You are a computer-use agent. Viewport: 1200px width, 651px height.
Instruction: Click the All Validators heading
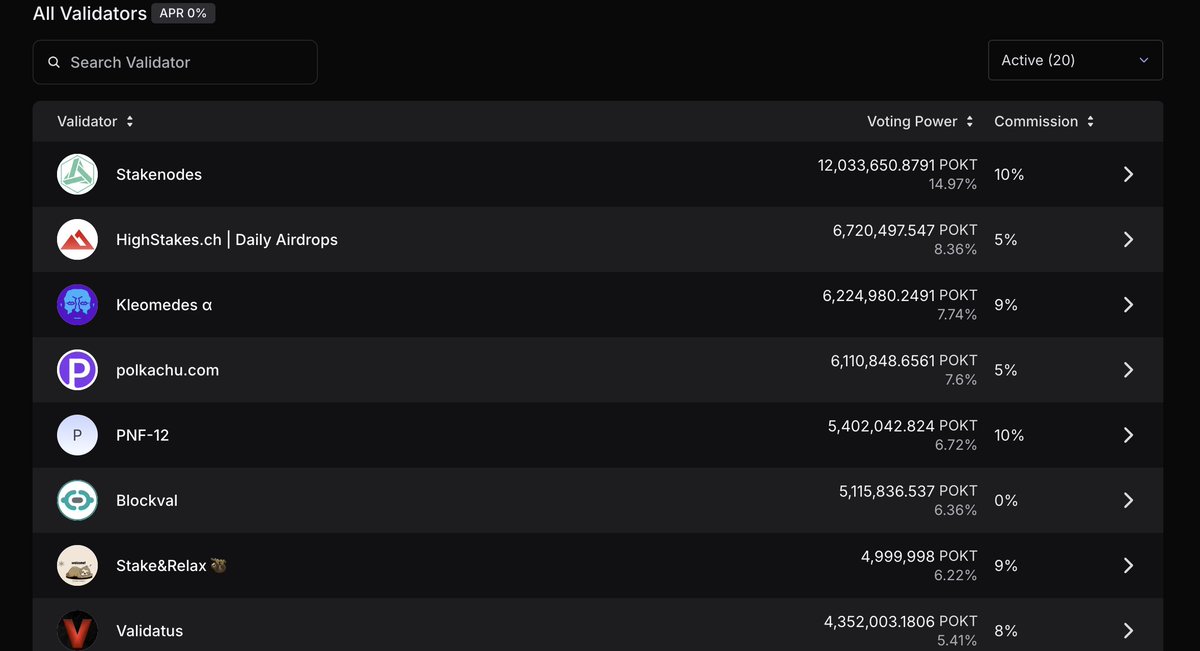pyautogui.click(x=90, y=13)
